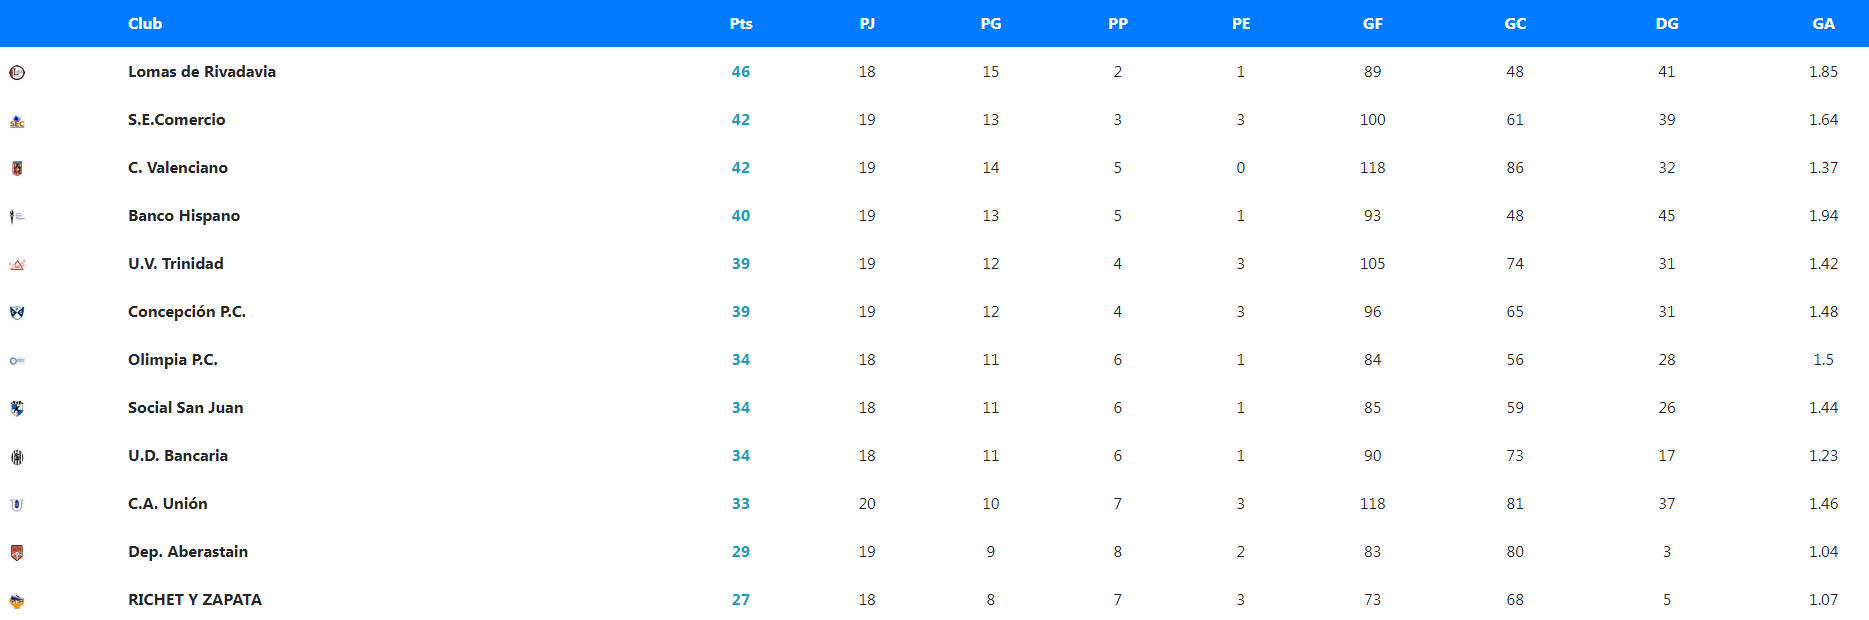The height and width of the screenshot is (620, 1869).
Task: Click the S.E.Comercio club logo
Action: pos(17,121)
